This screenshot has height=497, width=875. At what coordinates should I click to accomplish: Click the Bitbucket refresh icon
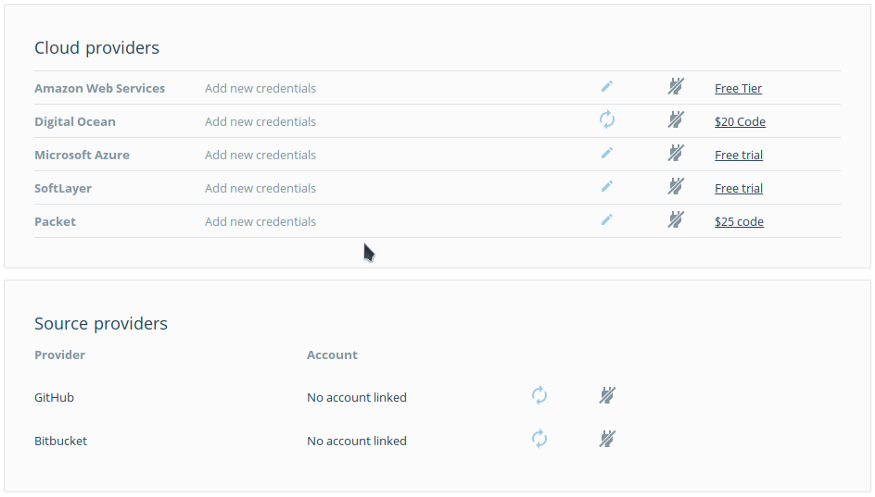(x=539, y=439)
